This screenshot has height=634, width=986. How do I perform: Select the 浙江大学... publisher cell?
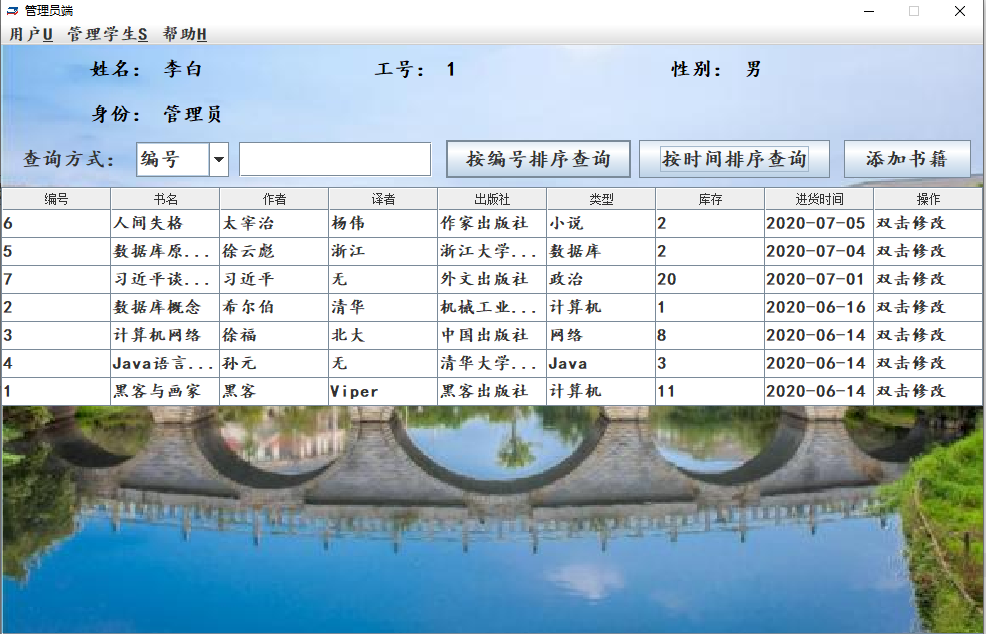(x=492, y=252)
